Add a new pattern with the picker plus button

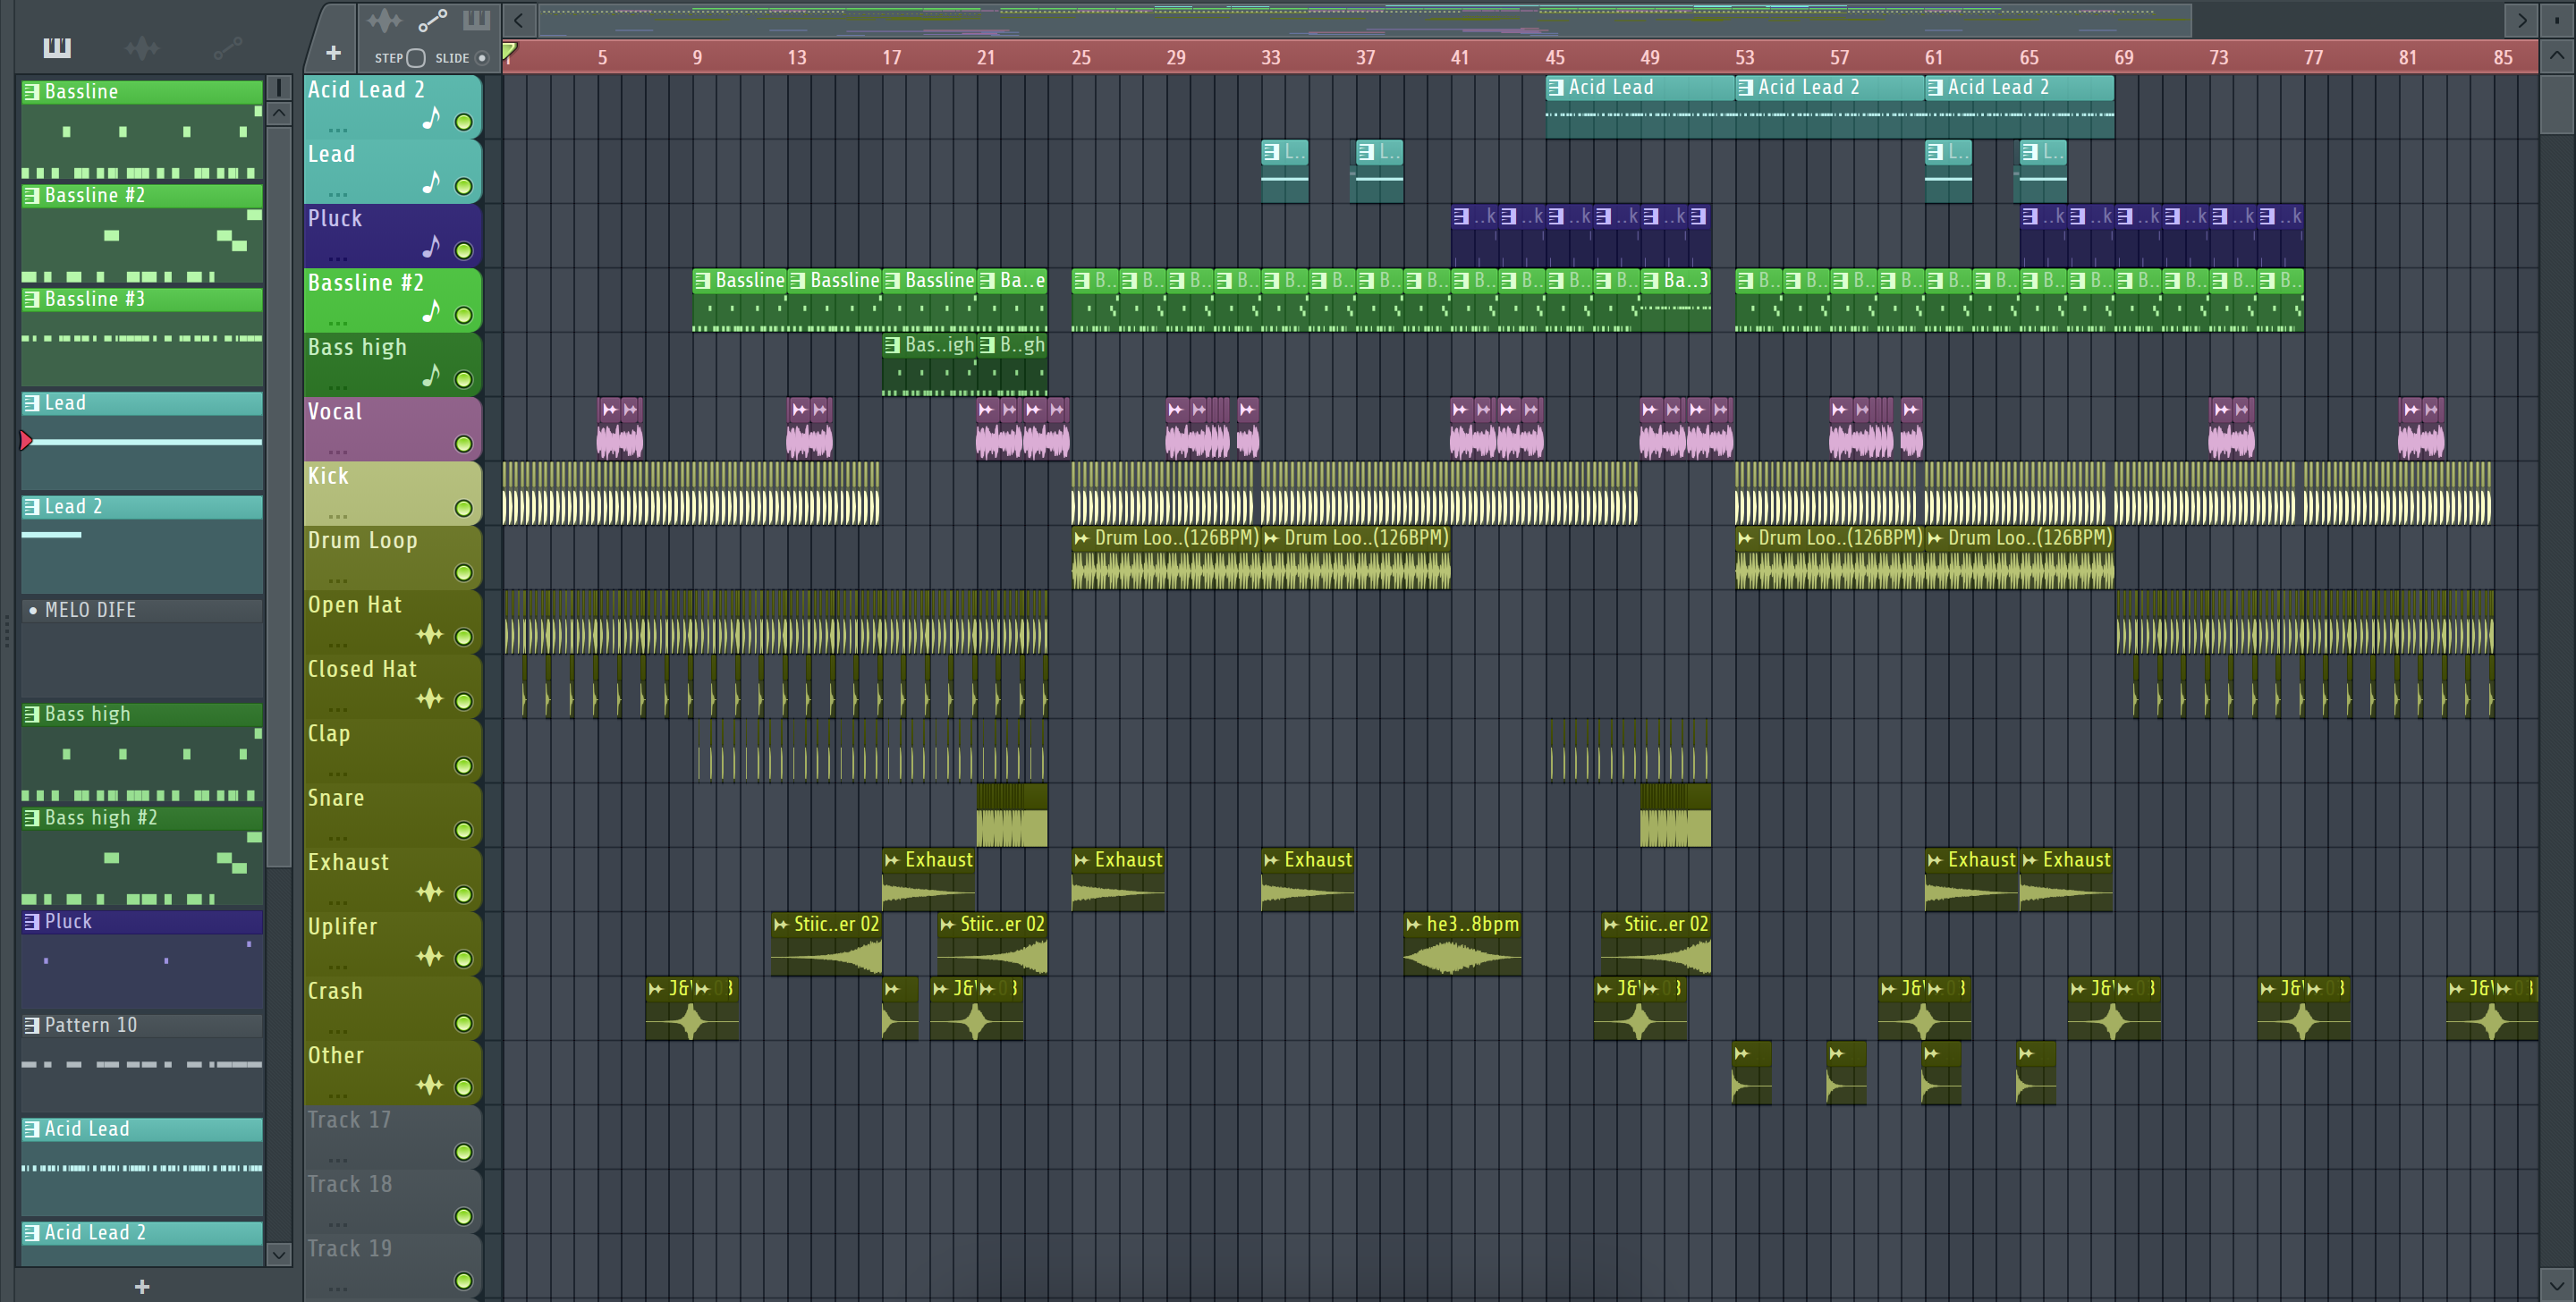(x=142, y=1286)
